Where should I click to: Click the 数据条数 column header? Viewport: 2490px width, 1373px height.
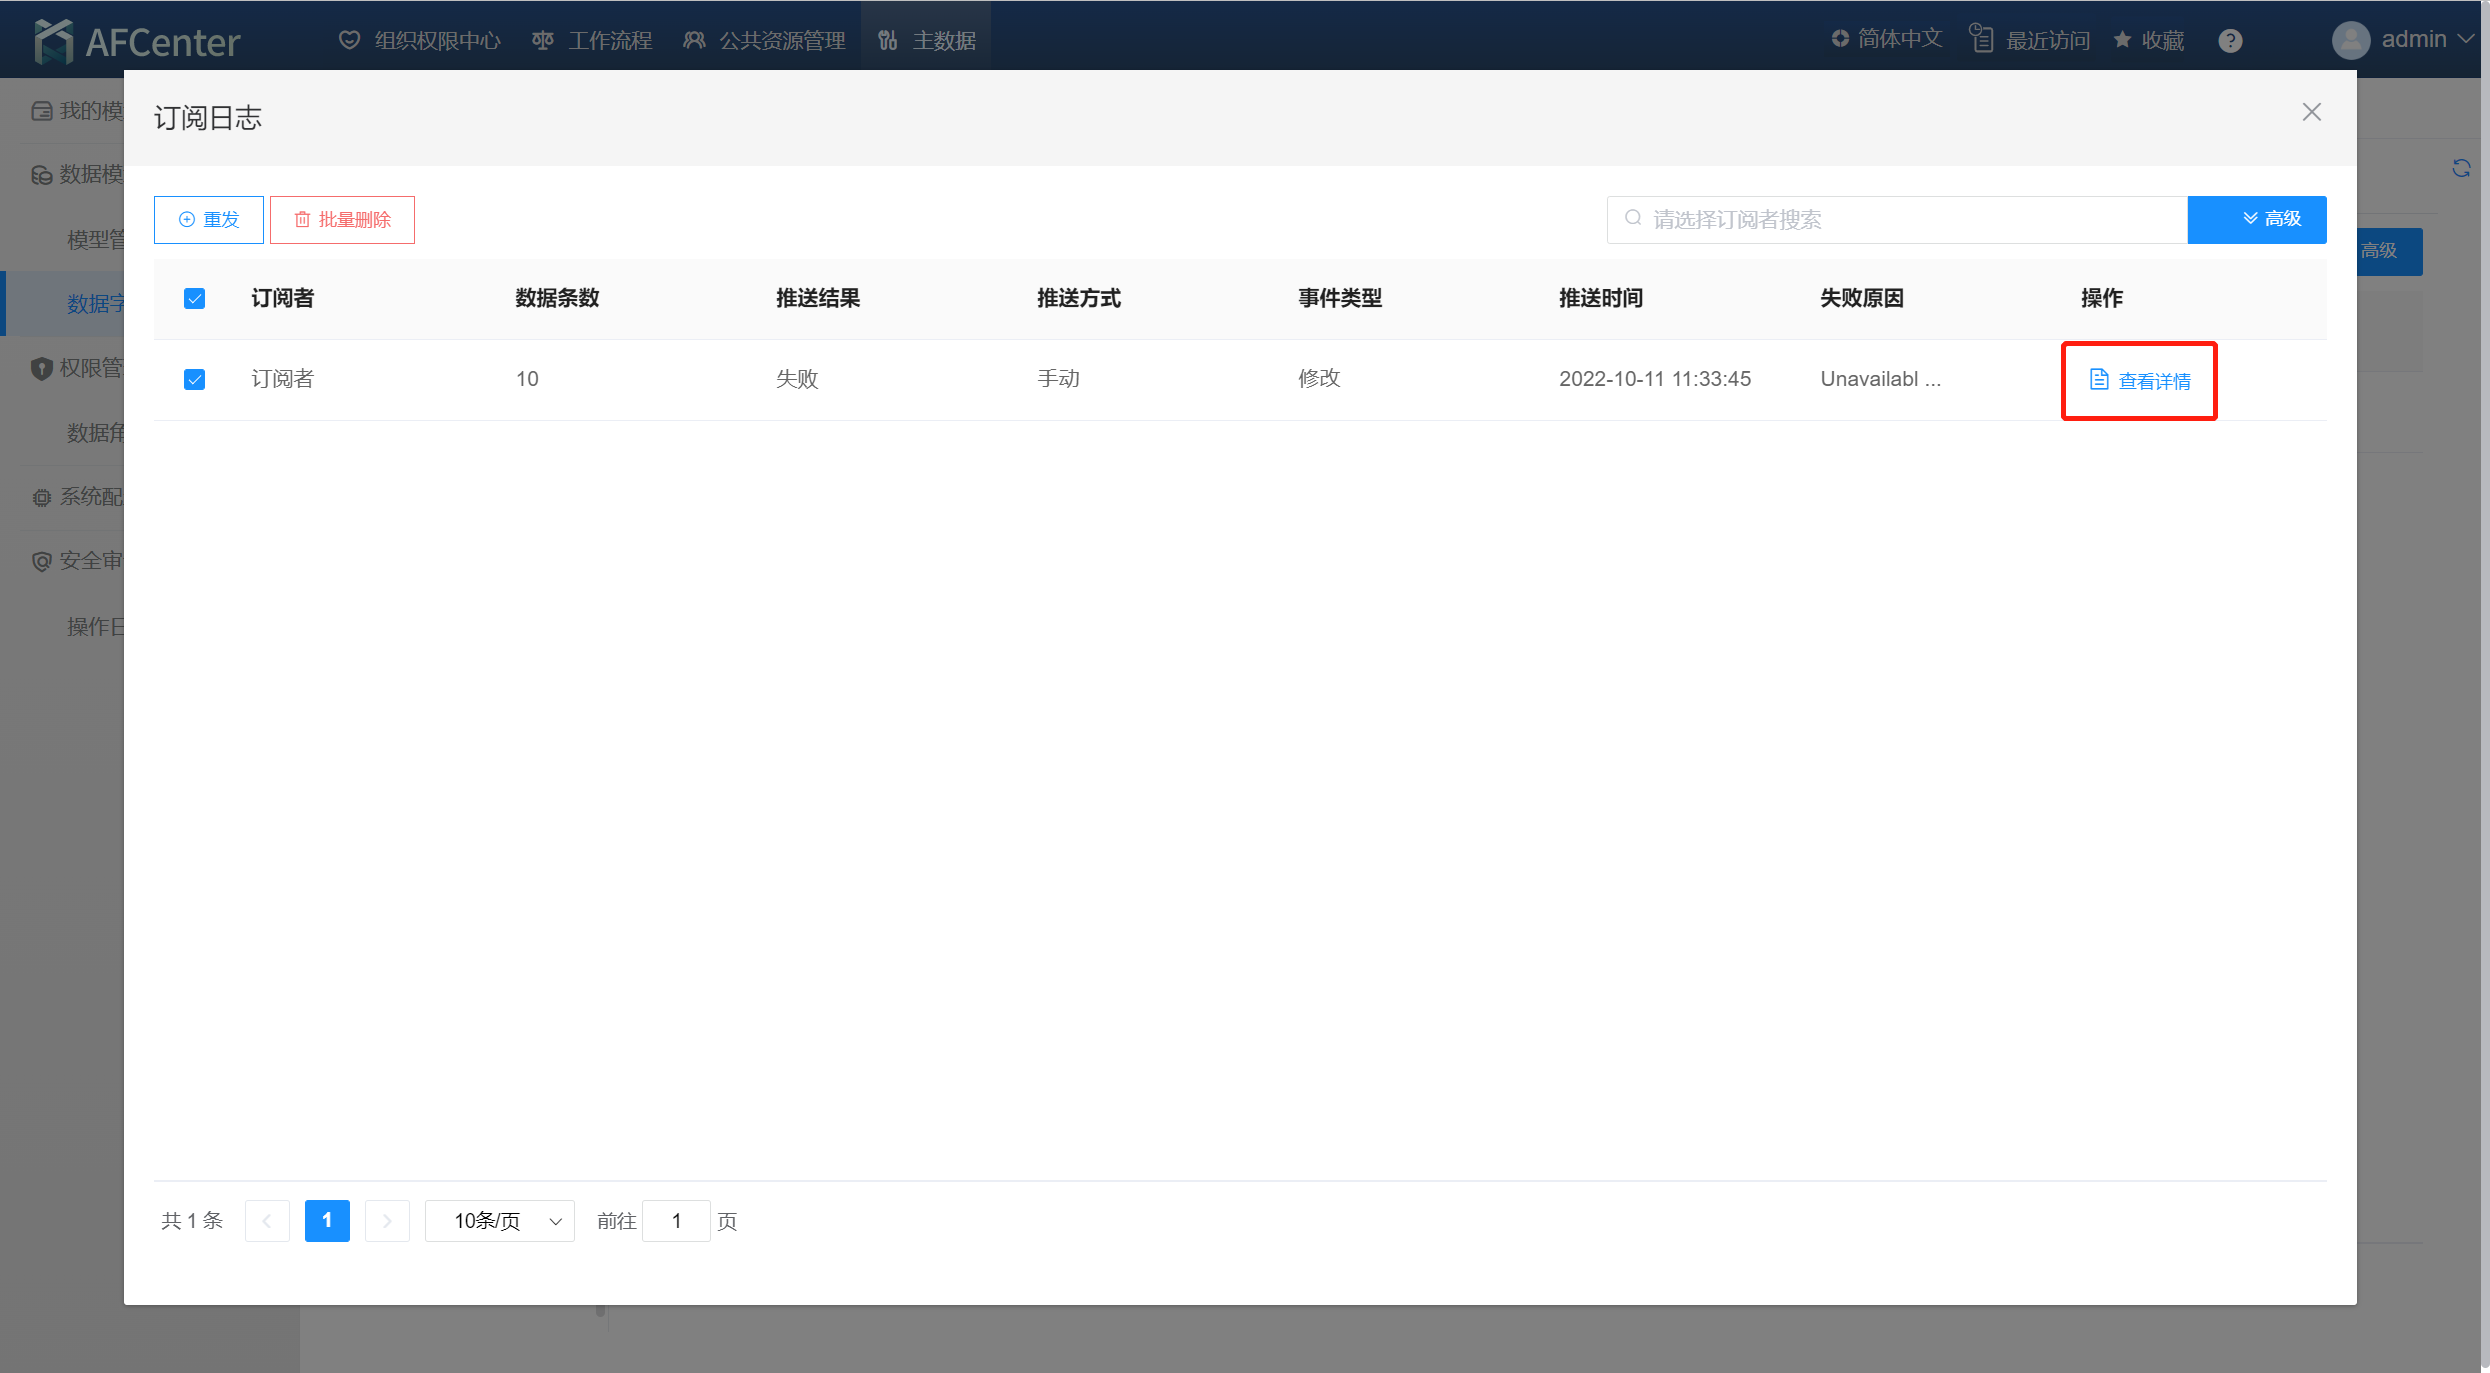tap(557, 298)
